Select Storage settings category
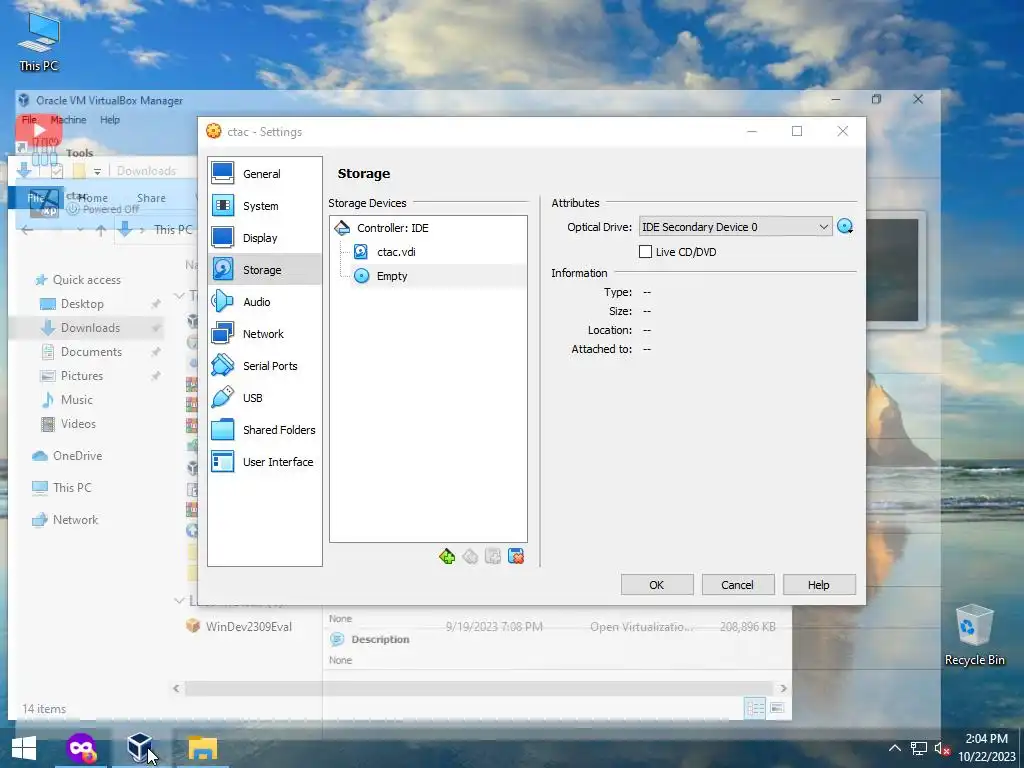Screen dimensions: 1024x768 [264, 270]
